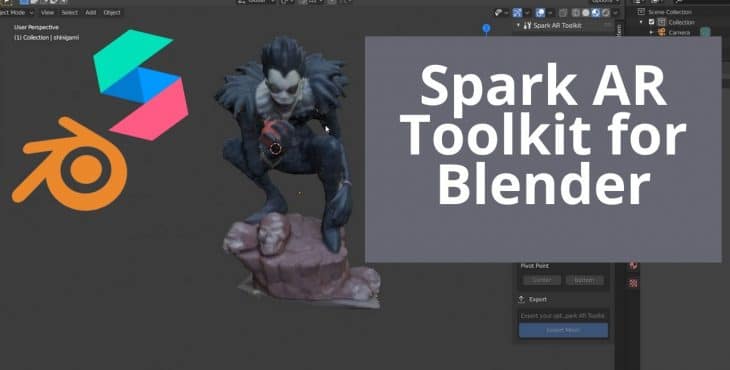Open the Select menu in viewport header

69,13
